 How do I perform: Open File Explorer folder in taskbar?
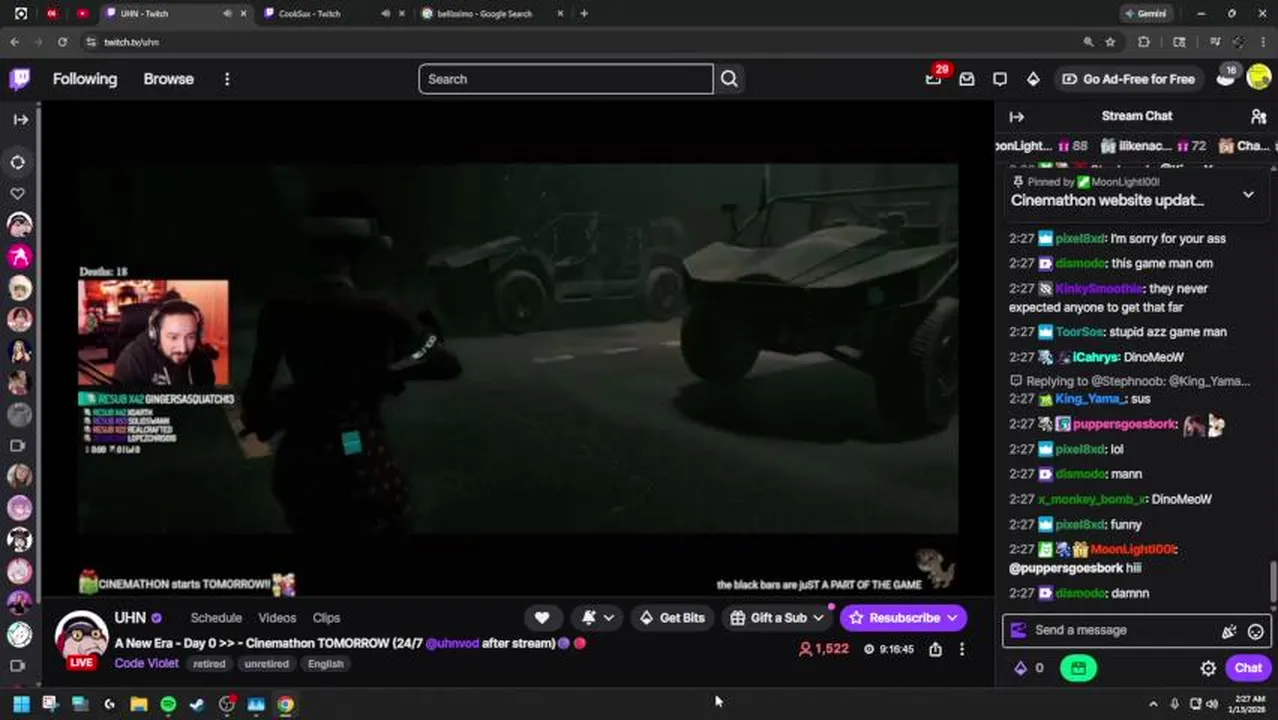139,704
